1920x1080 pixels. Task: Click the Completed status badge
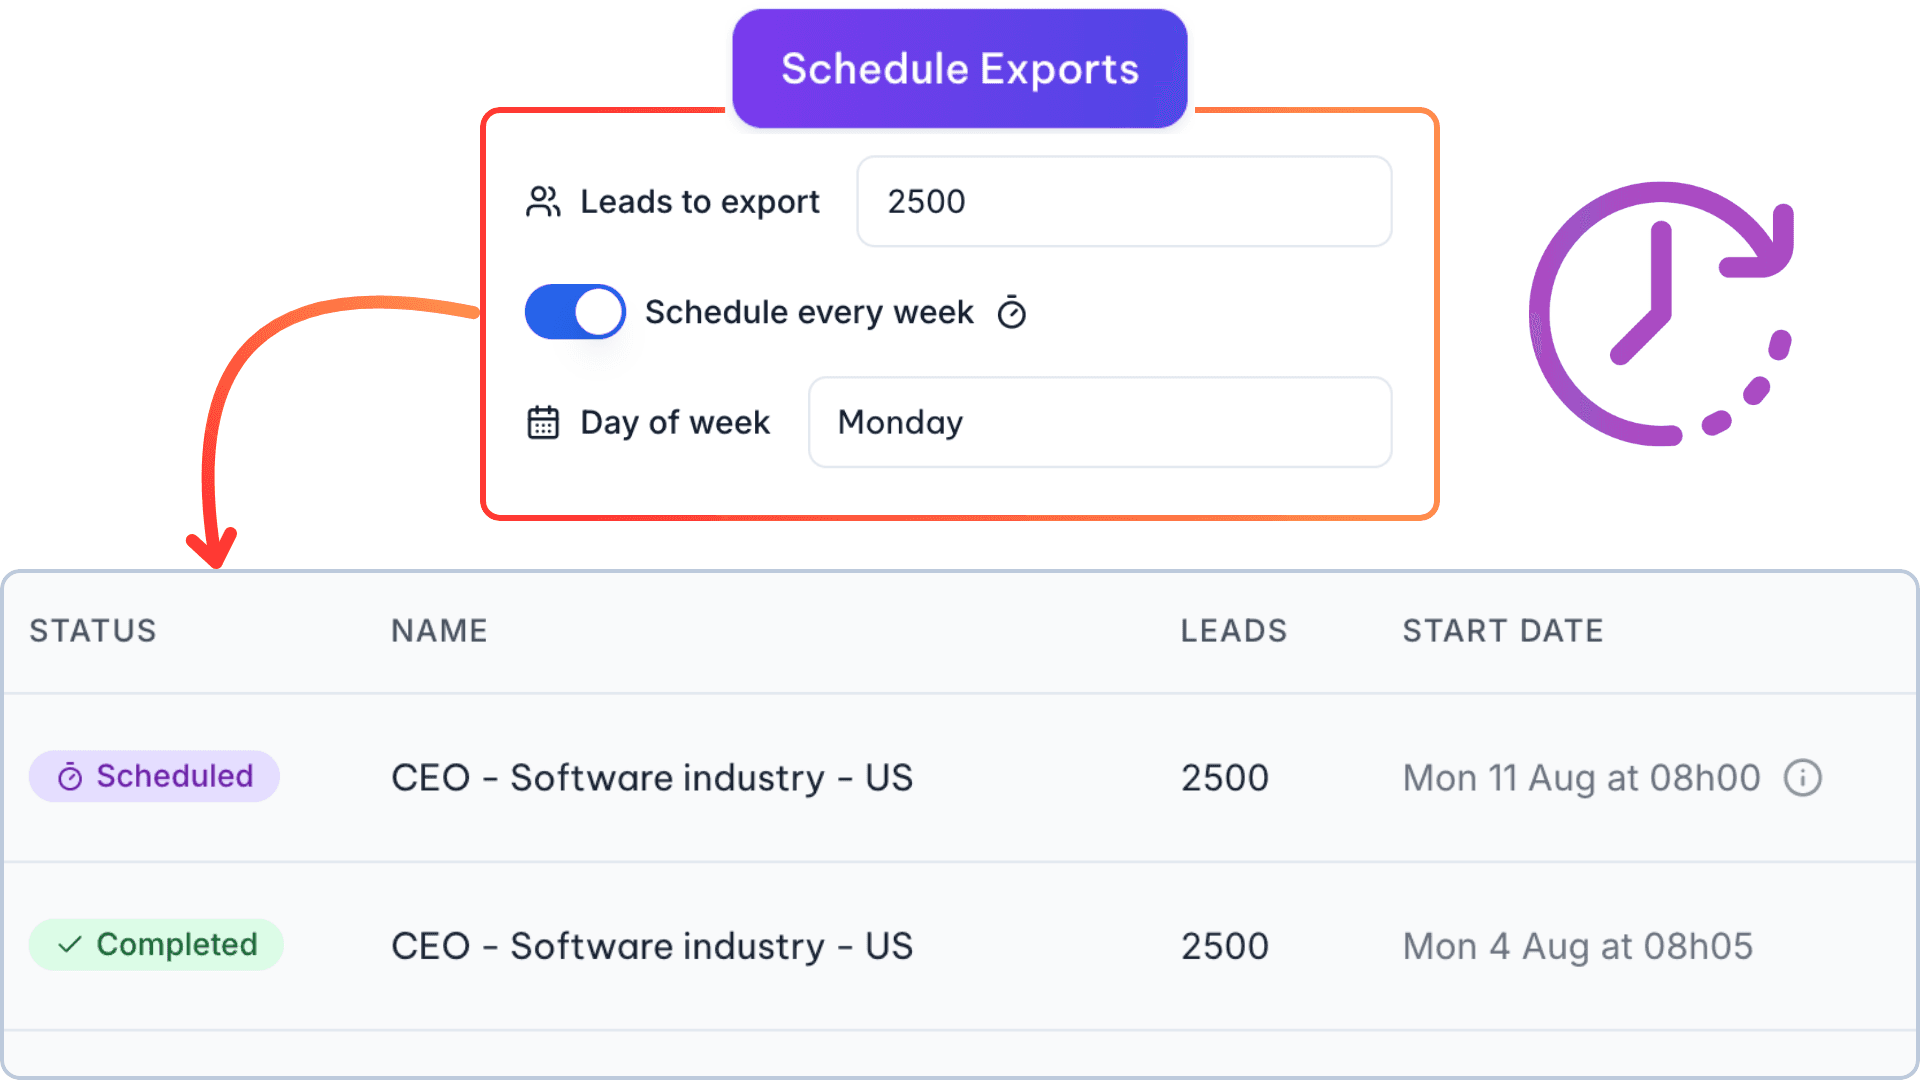[x=156, y=944]
